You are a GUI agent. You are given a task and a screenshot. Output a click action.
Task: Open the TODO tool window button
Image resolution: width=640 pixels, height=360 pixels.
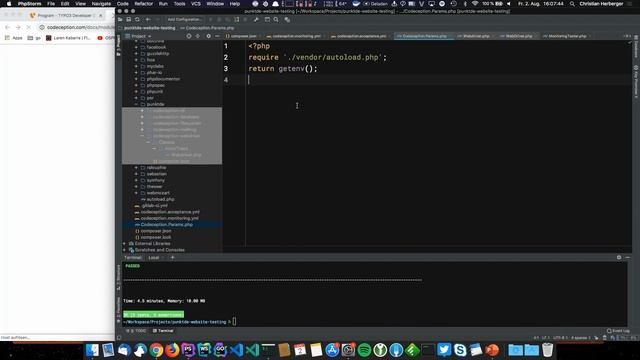click(136, 331)
